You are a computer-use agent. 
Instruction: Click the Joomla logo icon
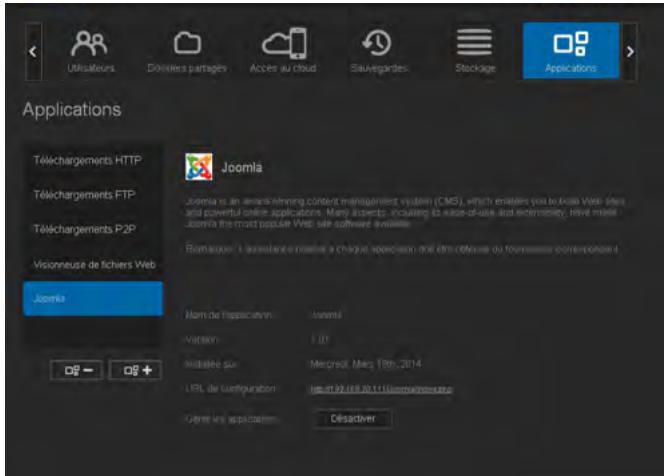[199, 167]
